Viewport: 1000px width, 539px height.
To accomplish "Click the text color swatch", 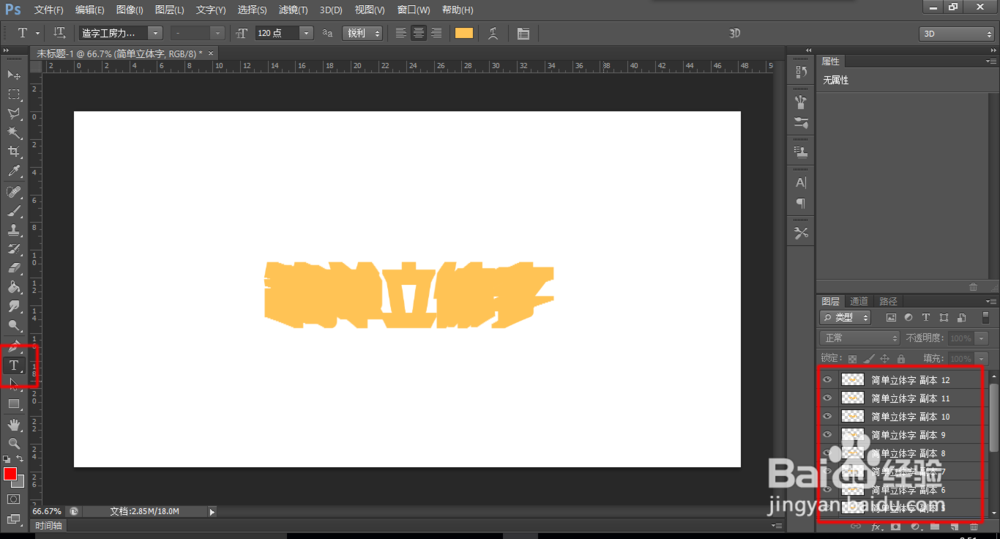I will click(x=464, y=33).
